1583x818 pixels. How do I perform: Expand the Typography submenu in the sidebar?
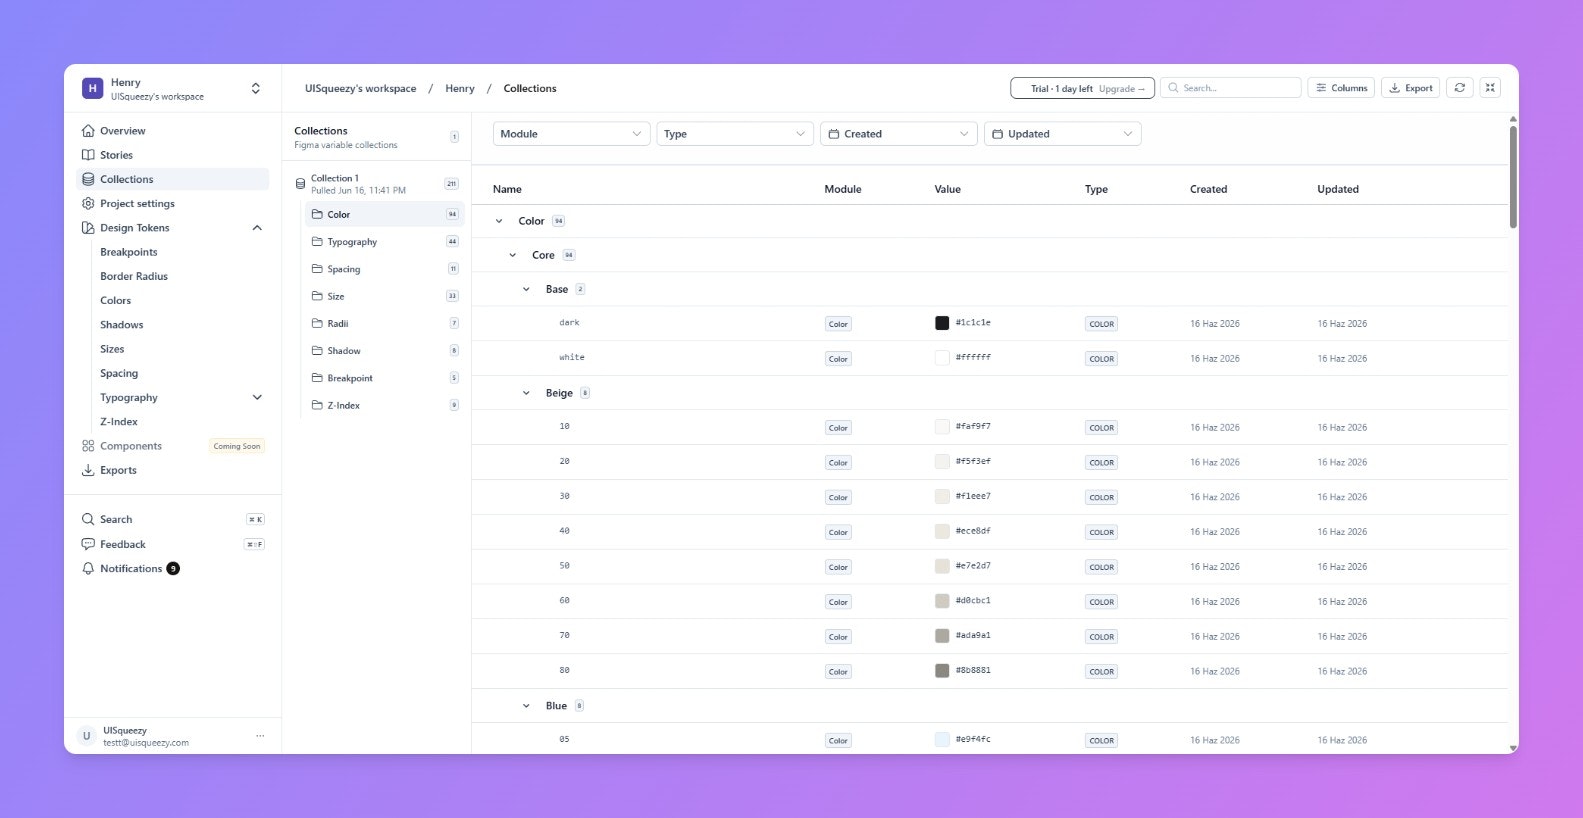(x=257, y=397)
